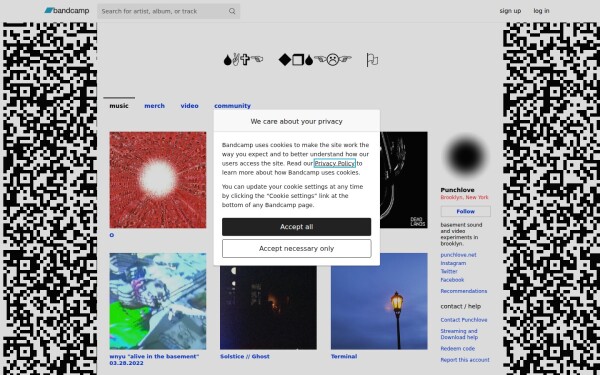
Task: Click Accept necessary only button
Action: point(297,249)
